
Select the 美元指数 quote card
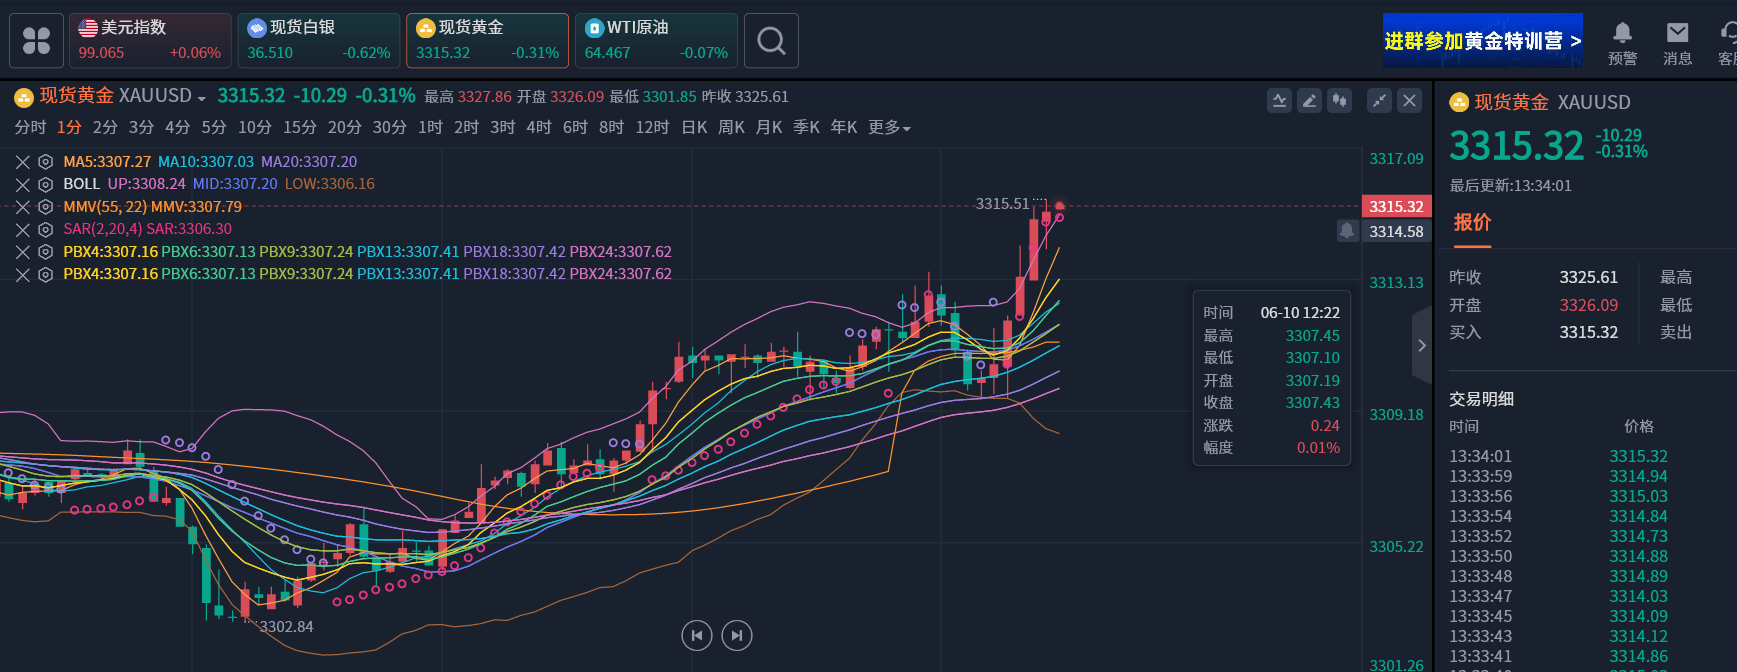150,41
